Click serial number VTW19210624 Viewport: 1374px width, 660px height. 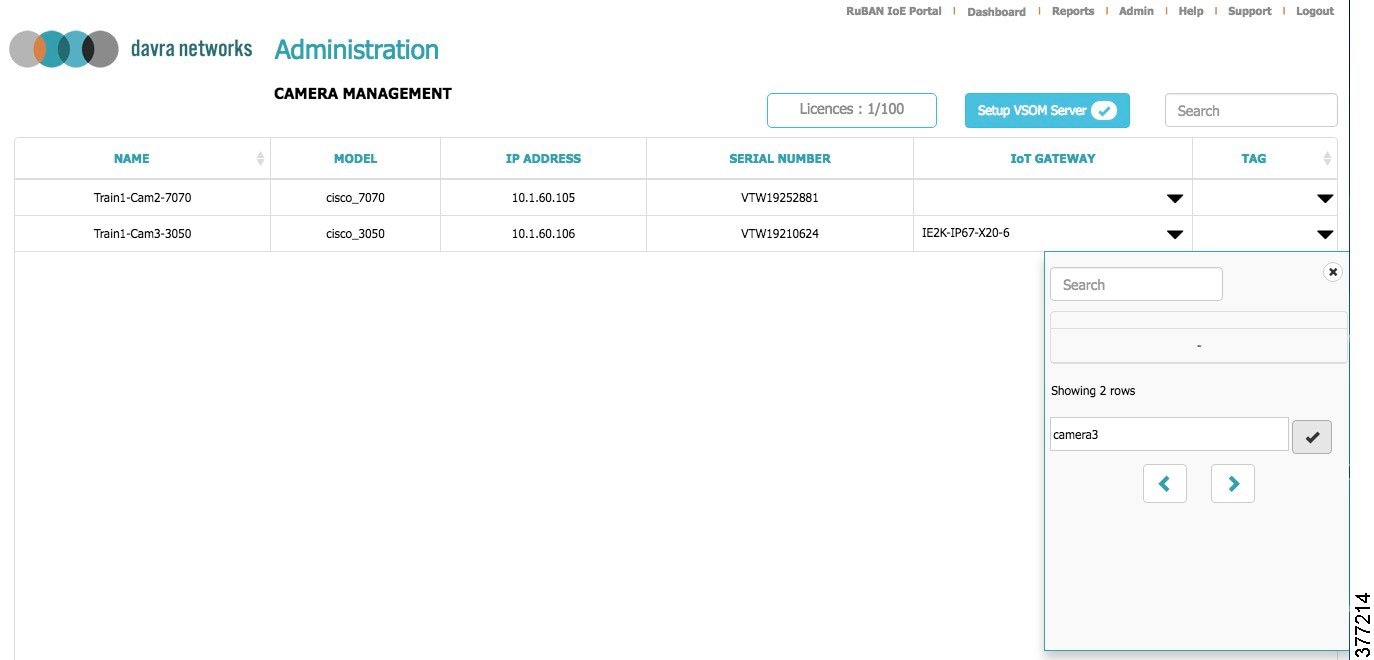tap(780, 234)
